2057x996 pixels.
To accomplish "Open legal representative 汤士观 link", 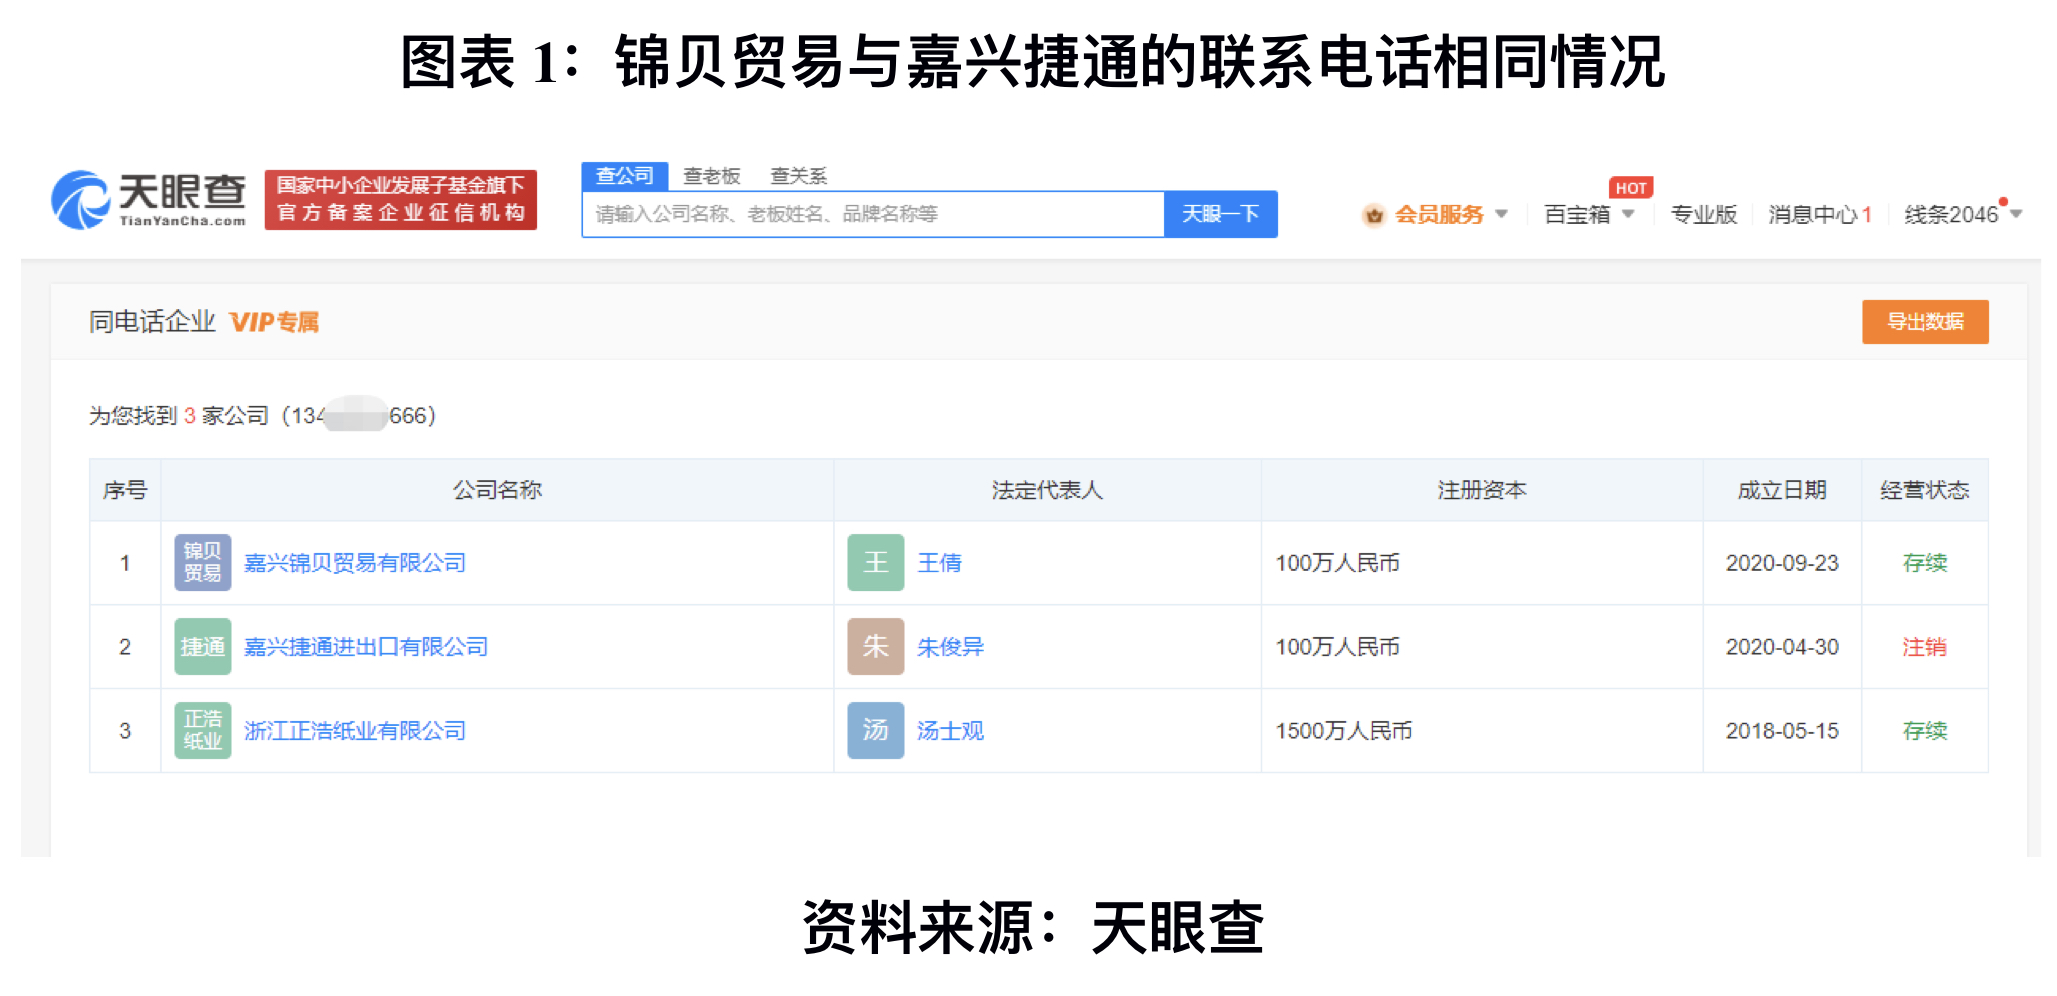I will coord(950,731).
